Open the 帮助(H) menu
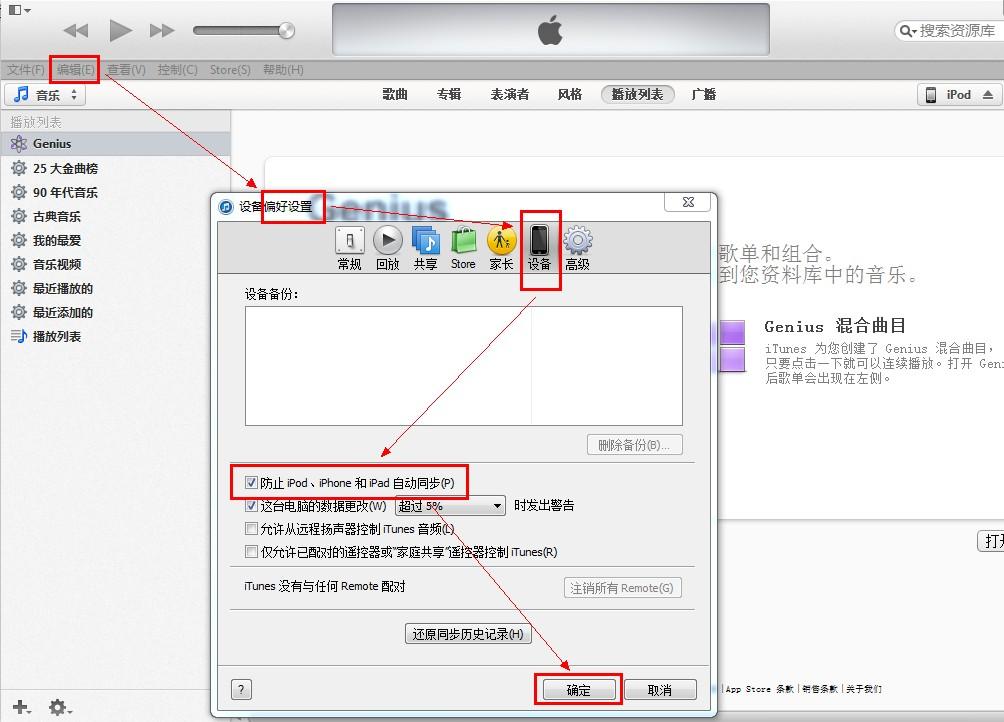Screen dimensions: 1004x722 click(284, 70)
